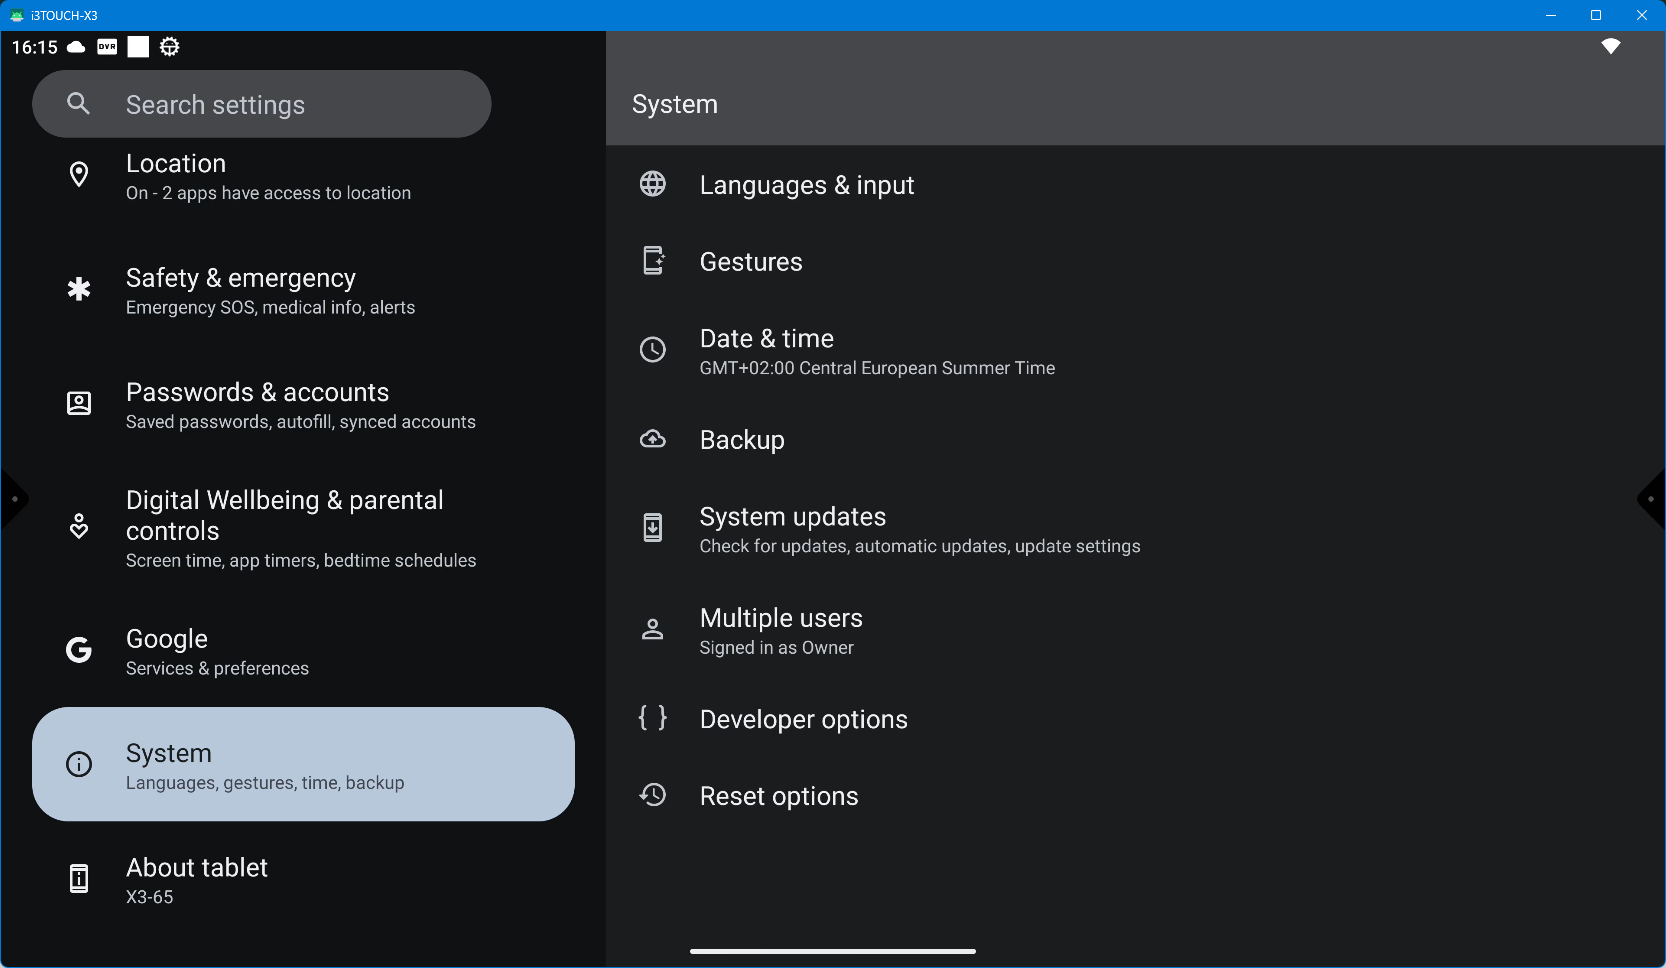
Task: Click the Multiple users person icon
Action: (653, 629)
